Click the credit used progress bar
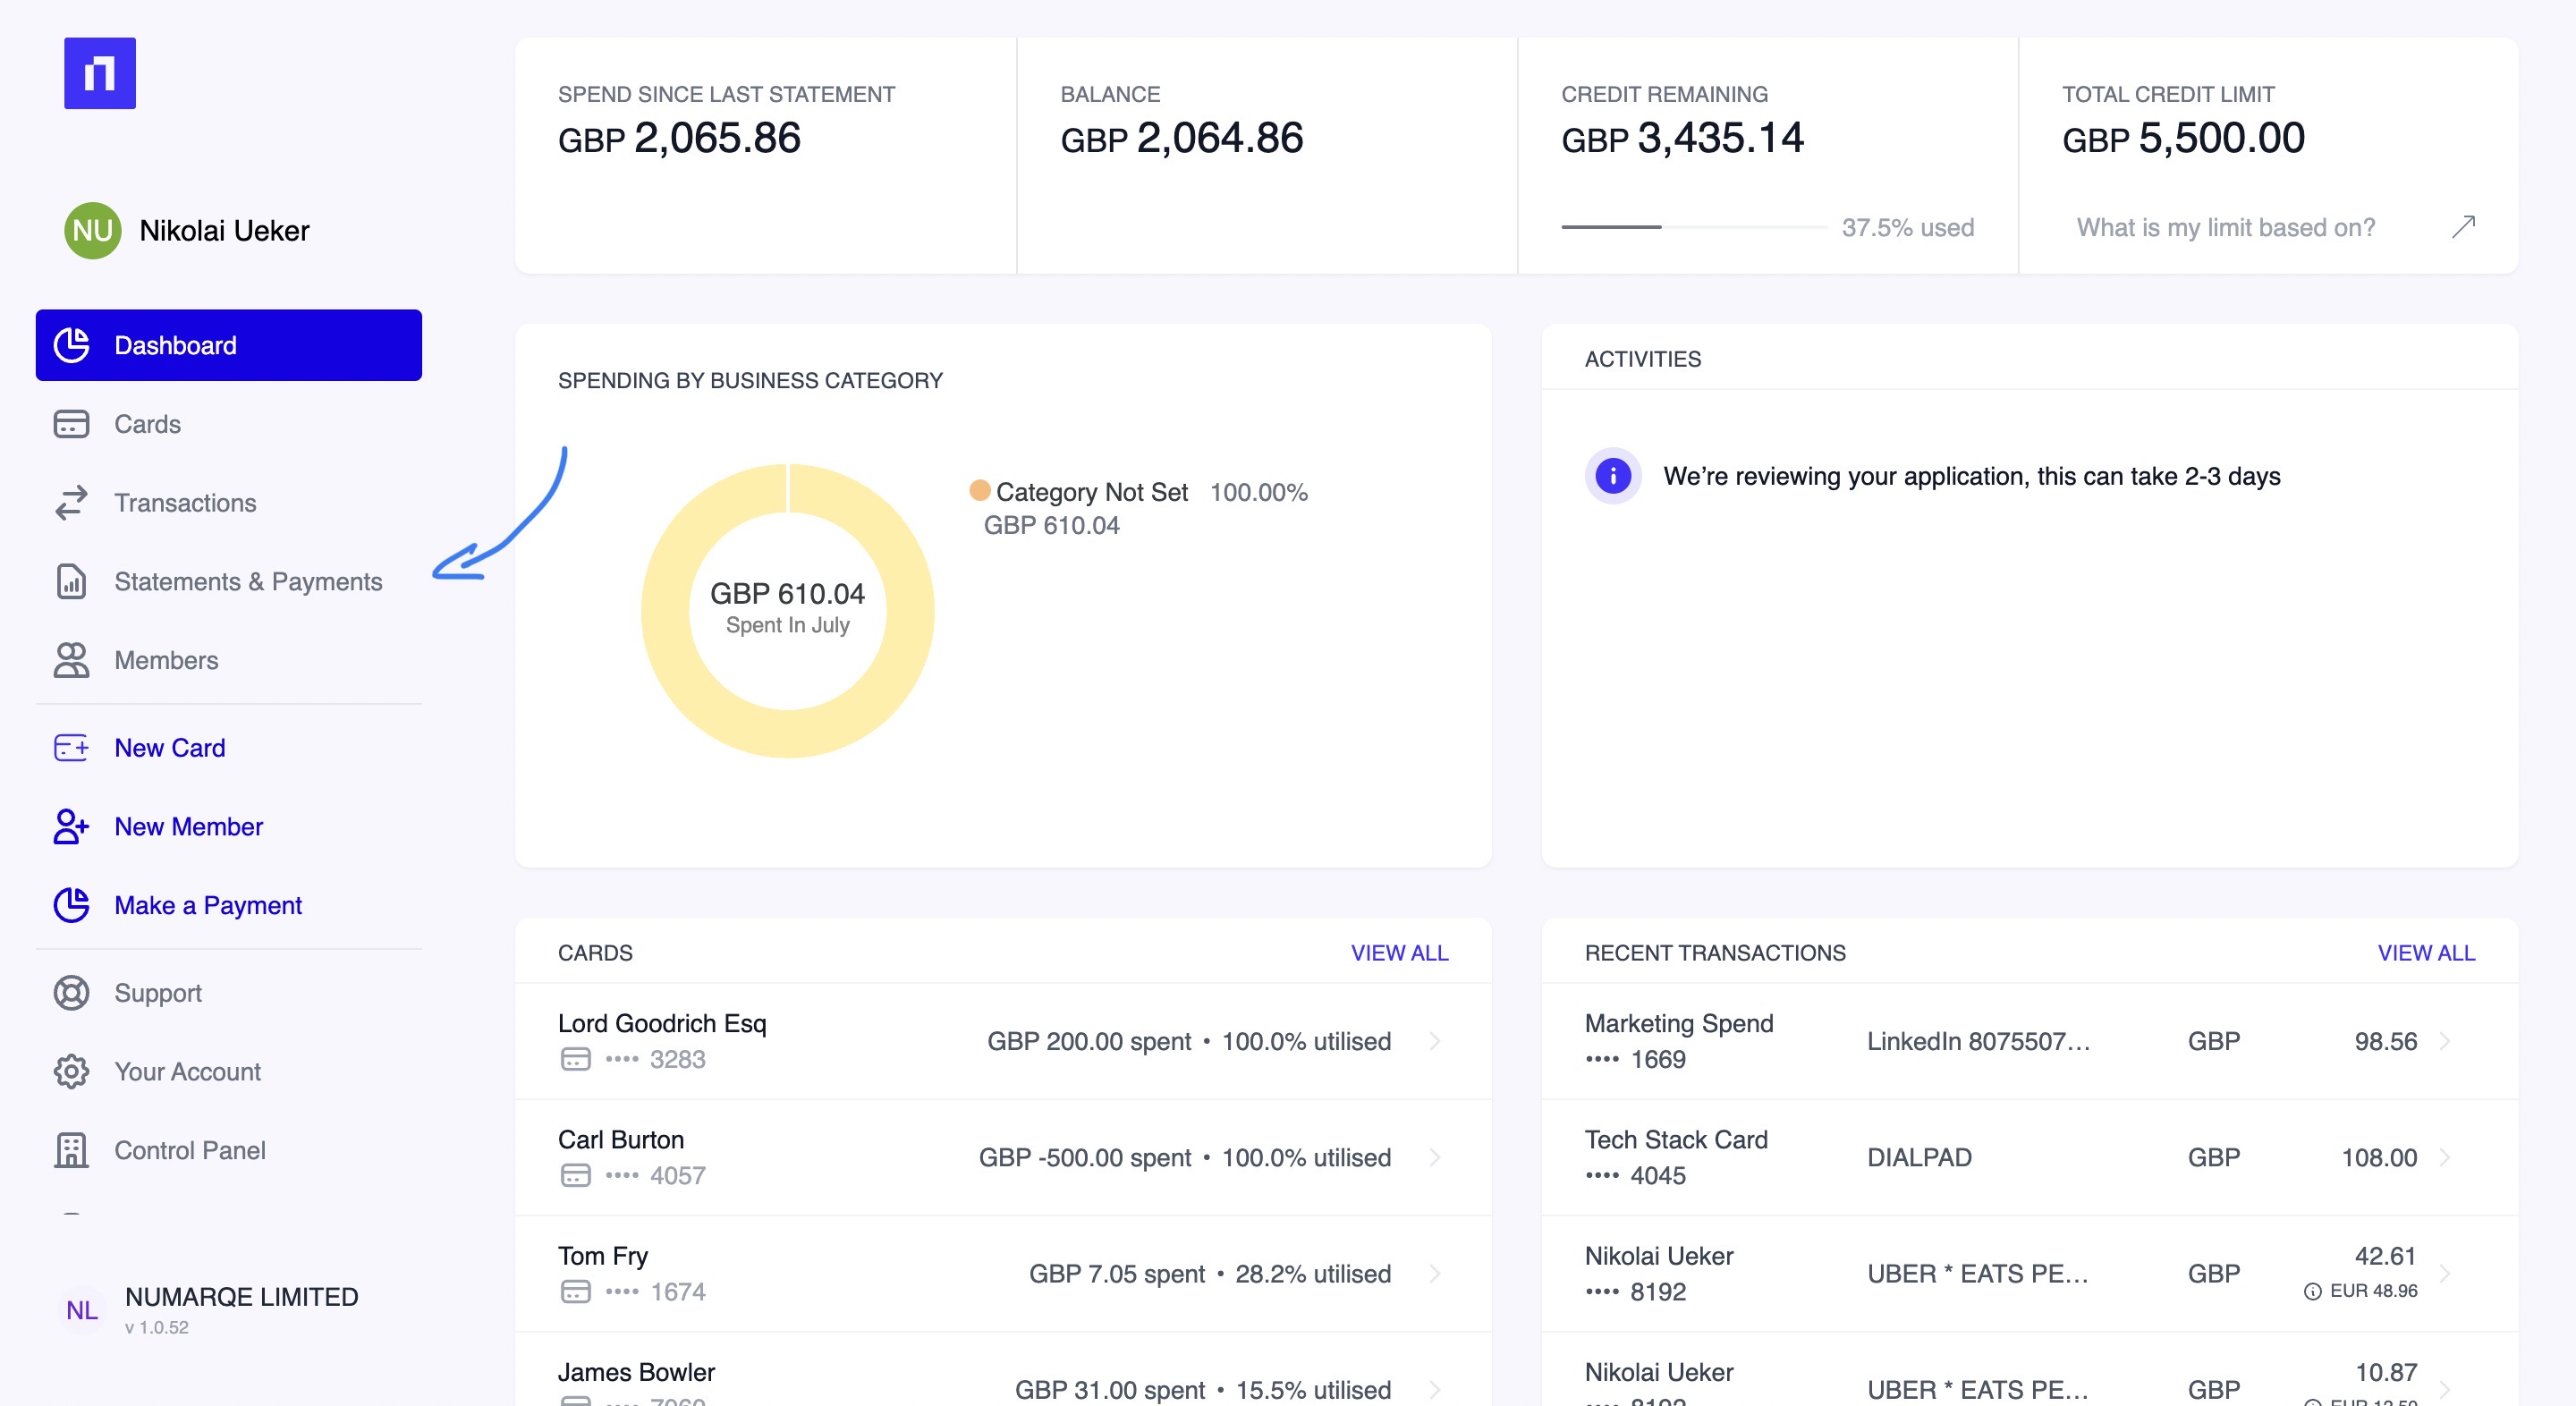The height and width of the screenshot is (1406, 2576). click(x=1693, y=228)
